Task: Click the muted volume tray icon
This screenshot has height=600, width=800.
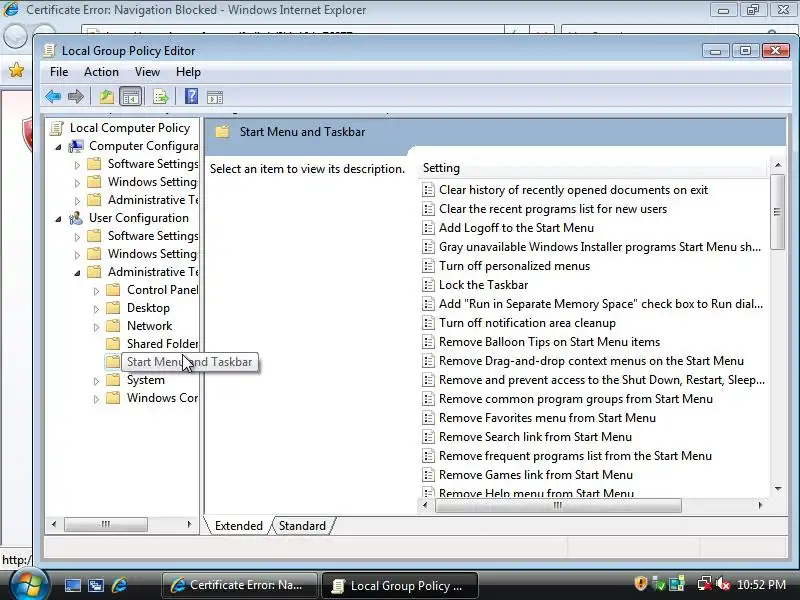Action: click(722, 584)
